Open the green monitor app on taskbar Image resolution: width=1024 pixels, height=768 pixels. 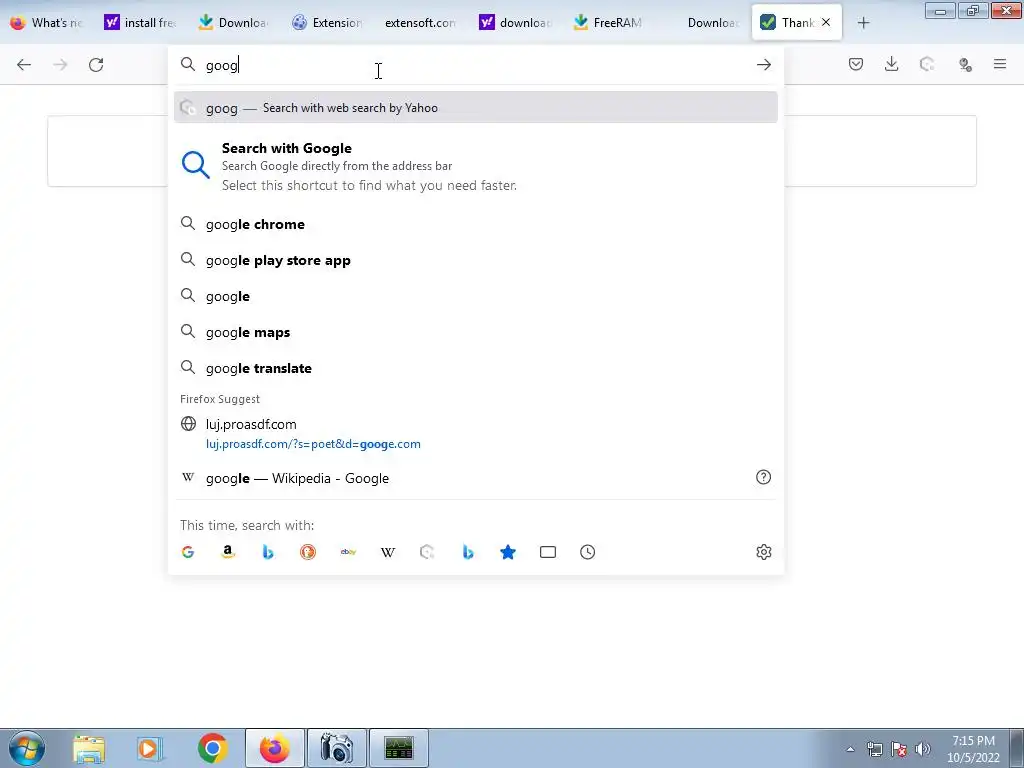click(398, 748)
